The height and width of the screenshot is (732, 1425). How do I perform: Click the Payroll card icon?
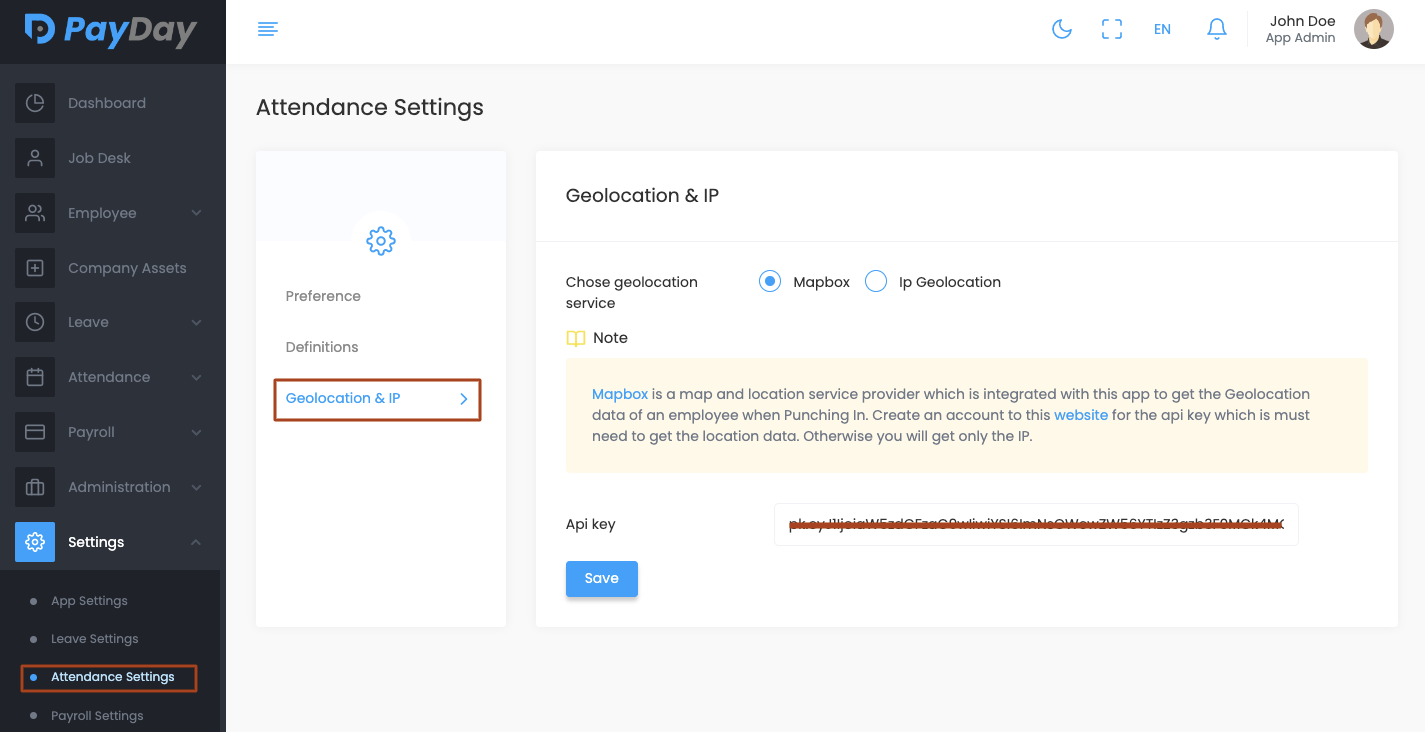35,432
